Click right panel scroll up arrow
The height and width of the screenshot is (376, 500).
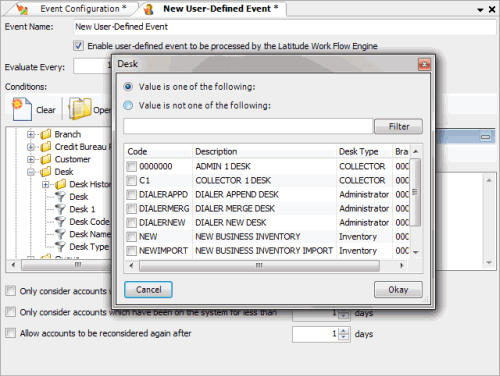(489, 180)
